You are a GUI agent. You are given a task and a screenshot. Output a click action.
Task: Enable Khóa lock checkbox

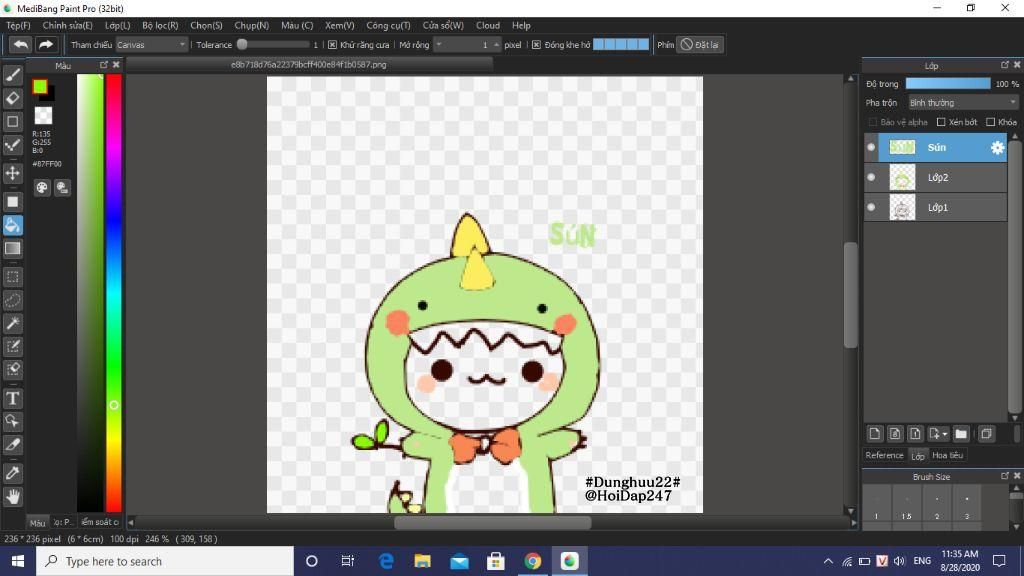pyautogui.click(x=991, y=122)
